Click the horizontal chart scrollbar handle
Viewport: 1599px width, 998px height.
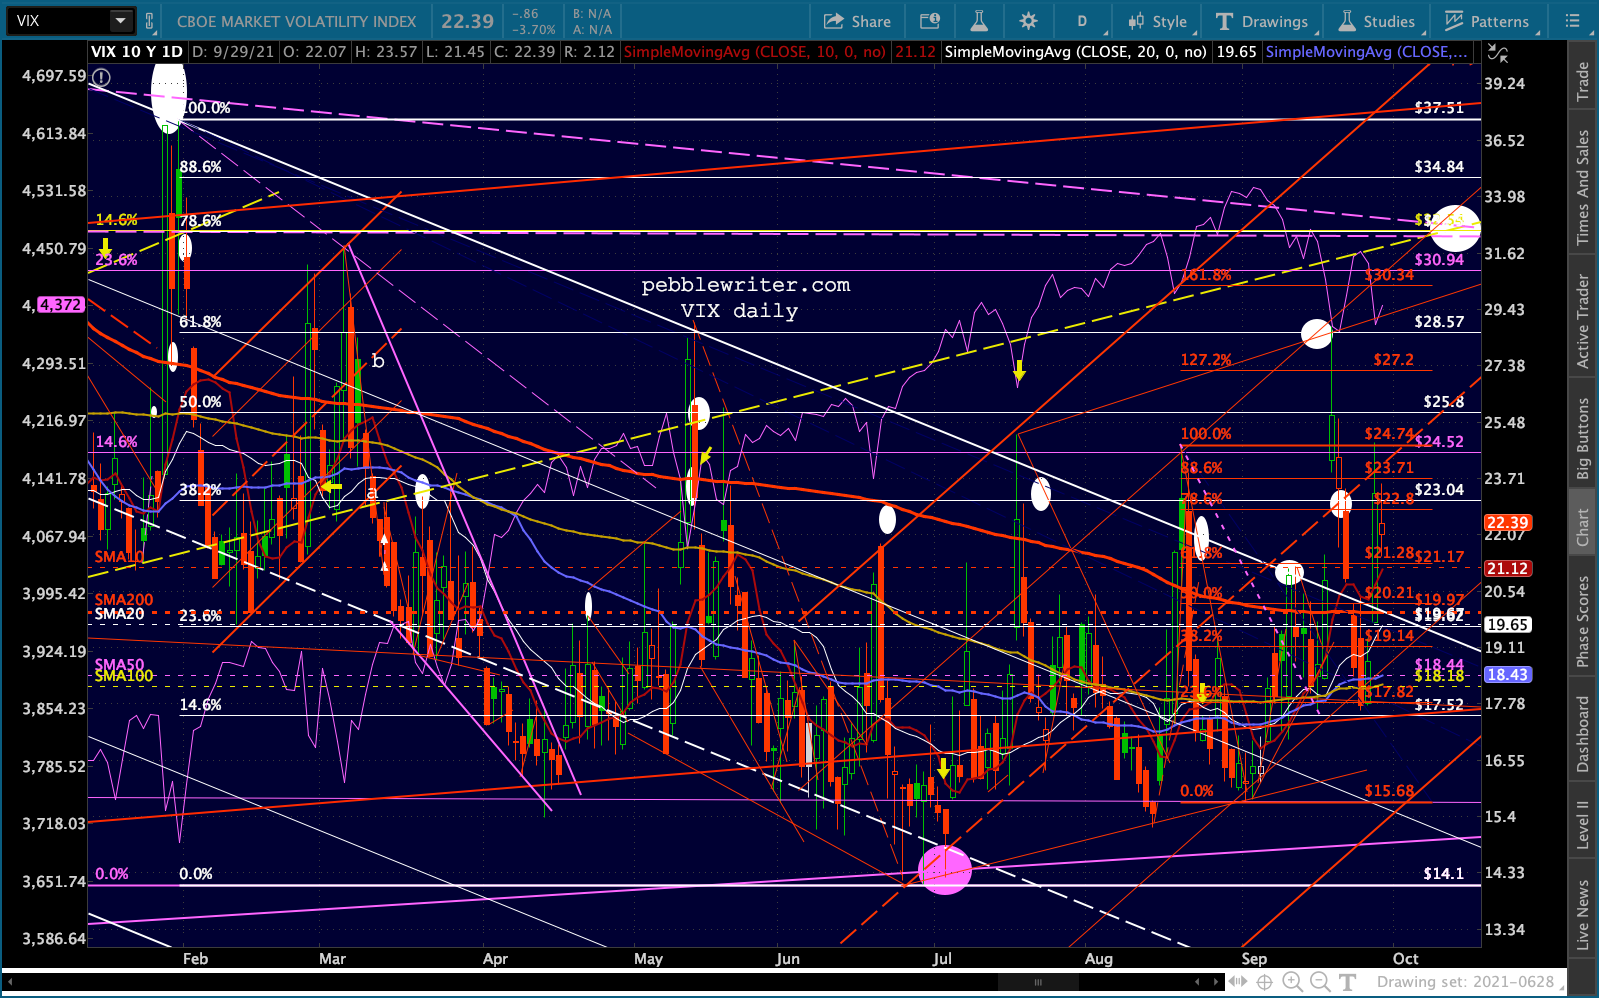click(x=1037, y=981)
